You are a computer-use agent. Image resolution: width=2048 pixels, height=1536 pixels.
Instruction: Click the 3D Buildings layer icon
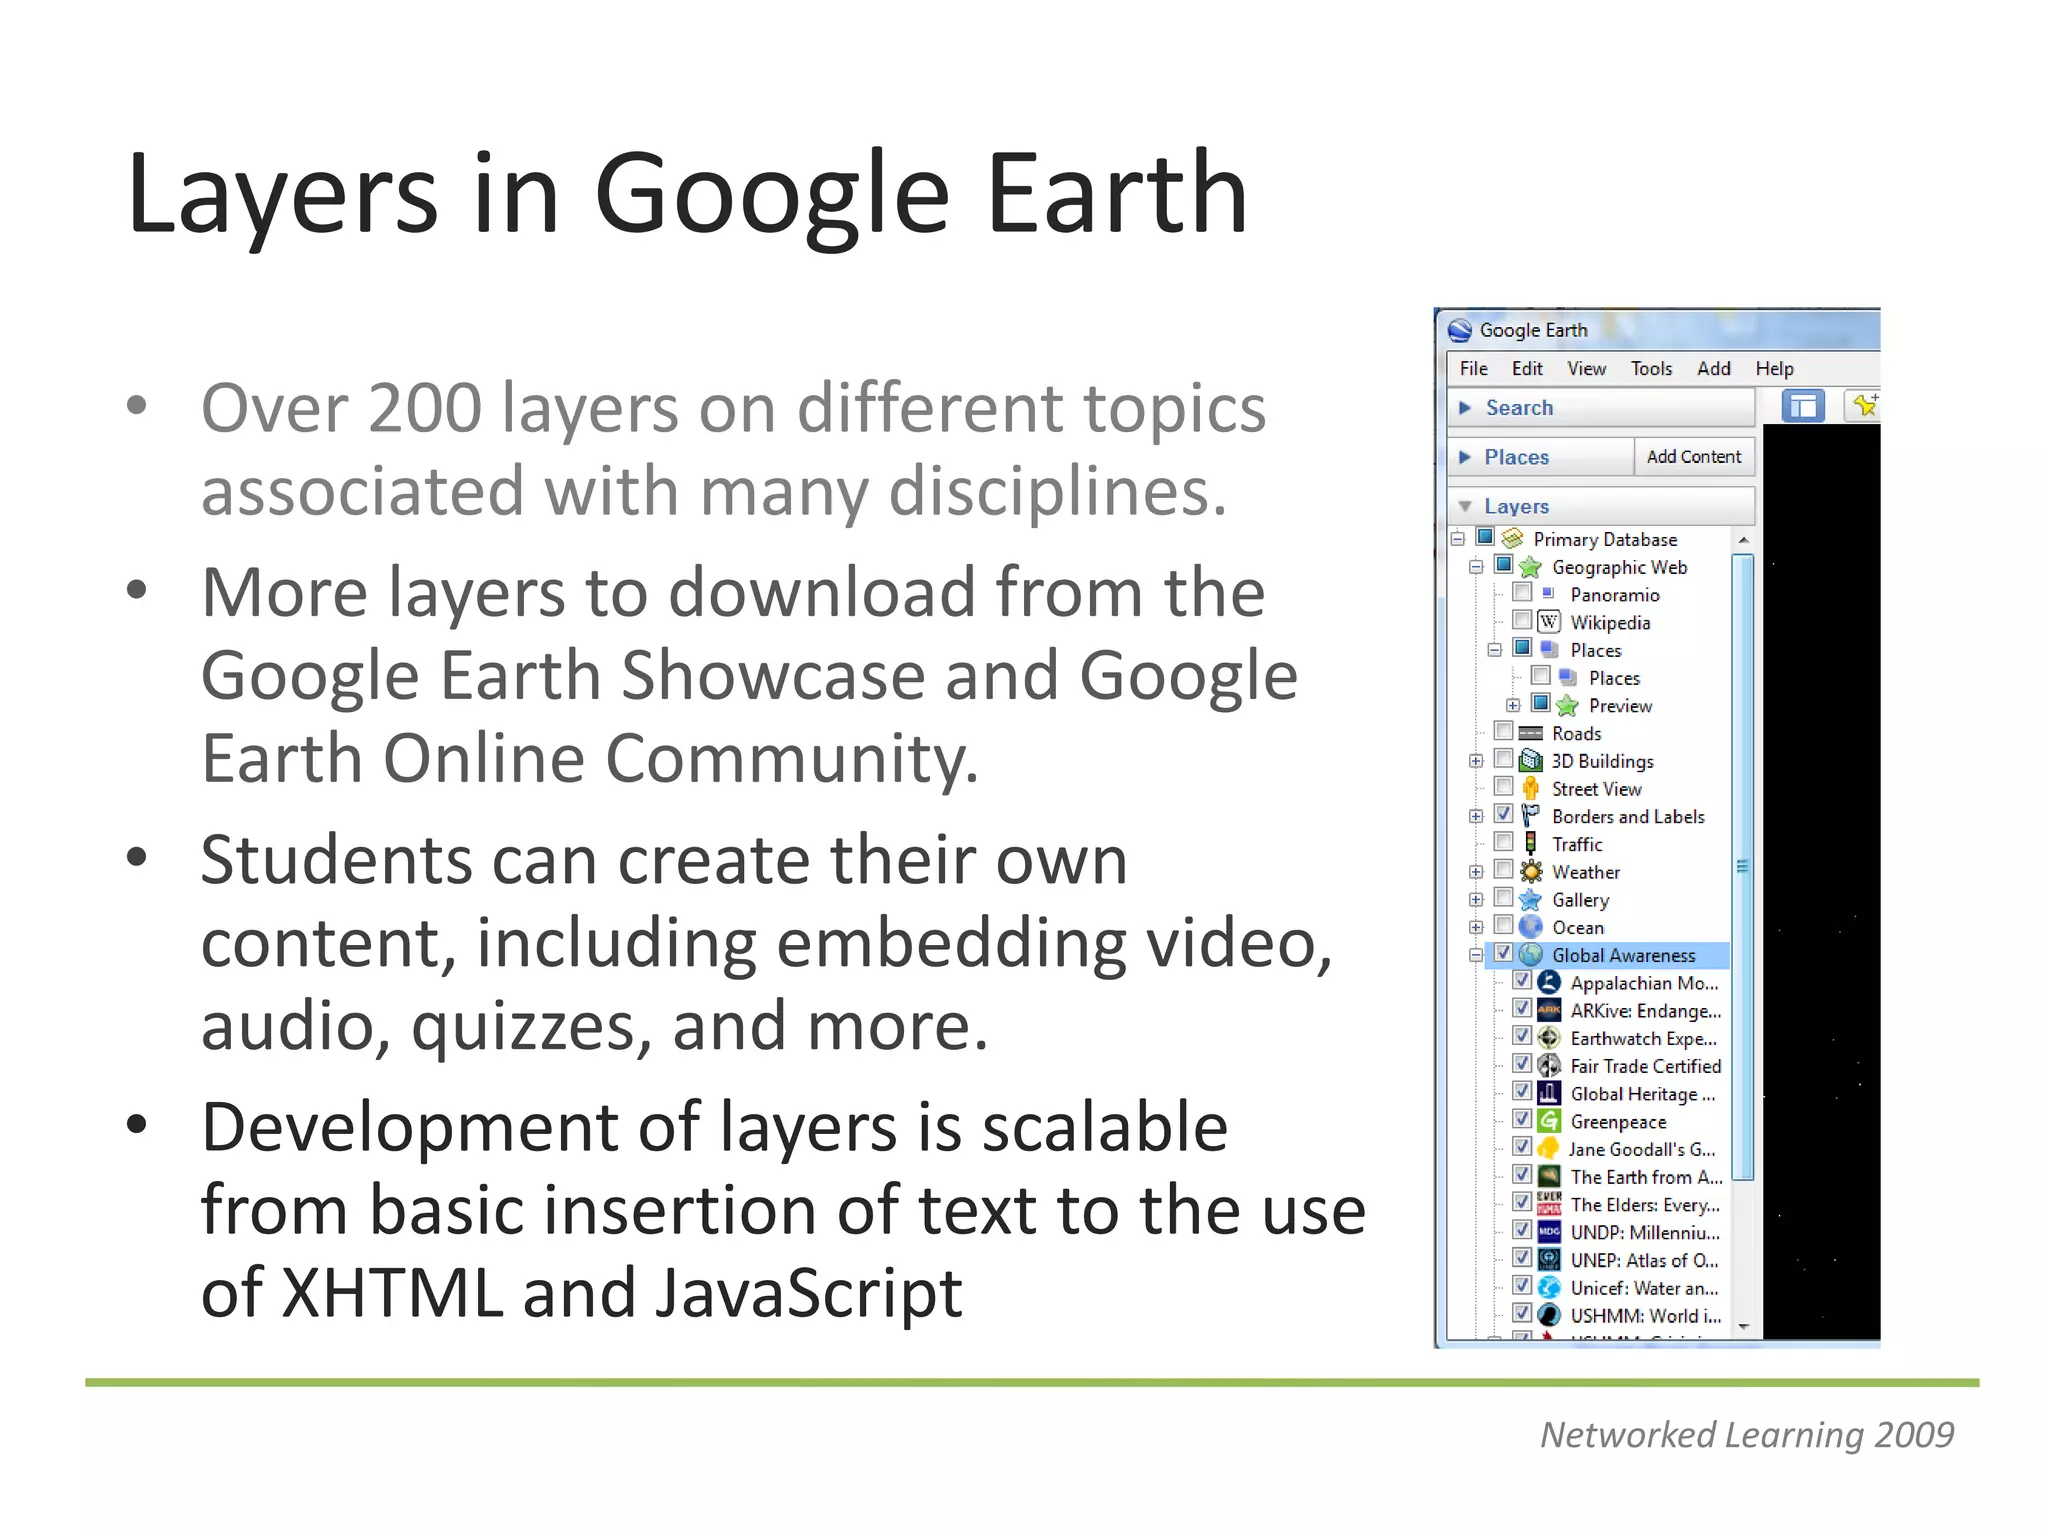click(1530, 761)
